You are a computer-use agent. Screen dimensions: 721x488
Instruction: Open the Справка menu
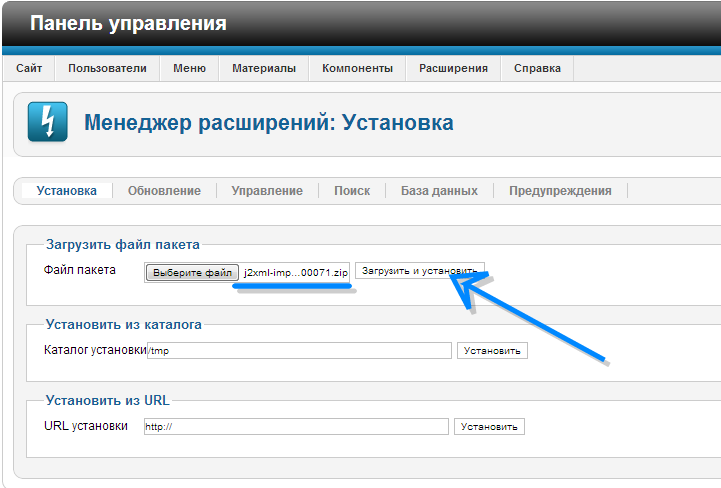537,69
